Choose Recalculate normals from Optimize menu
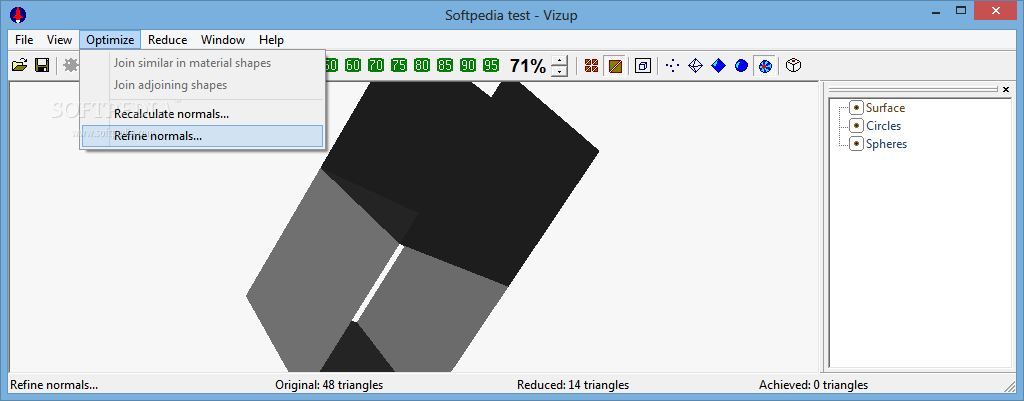Screen dimensions: 1024x401 202,114
